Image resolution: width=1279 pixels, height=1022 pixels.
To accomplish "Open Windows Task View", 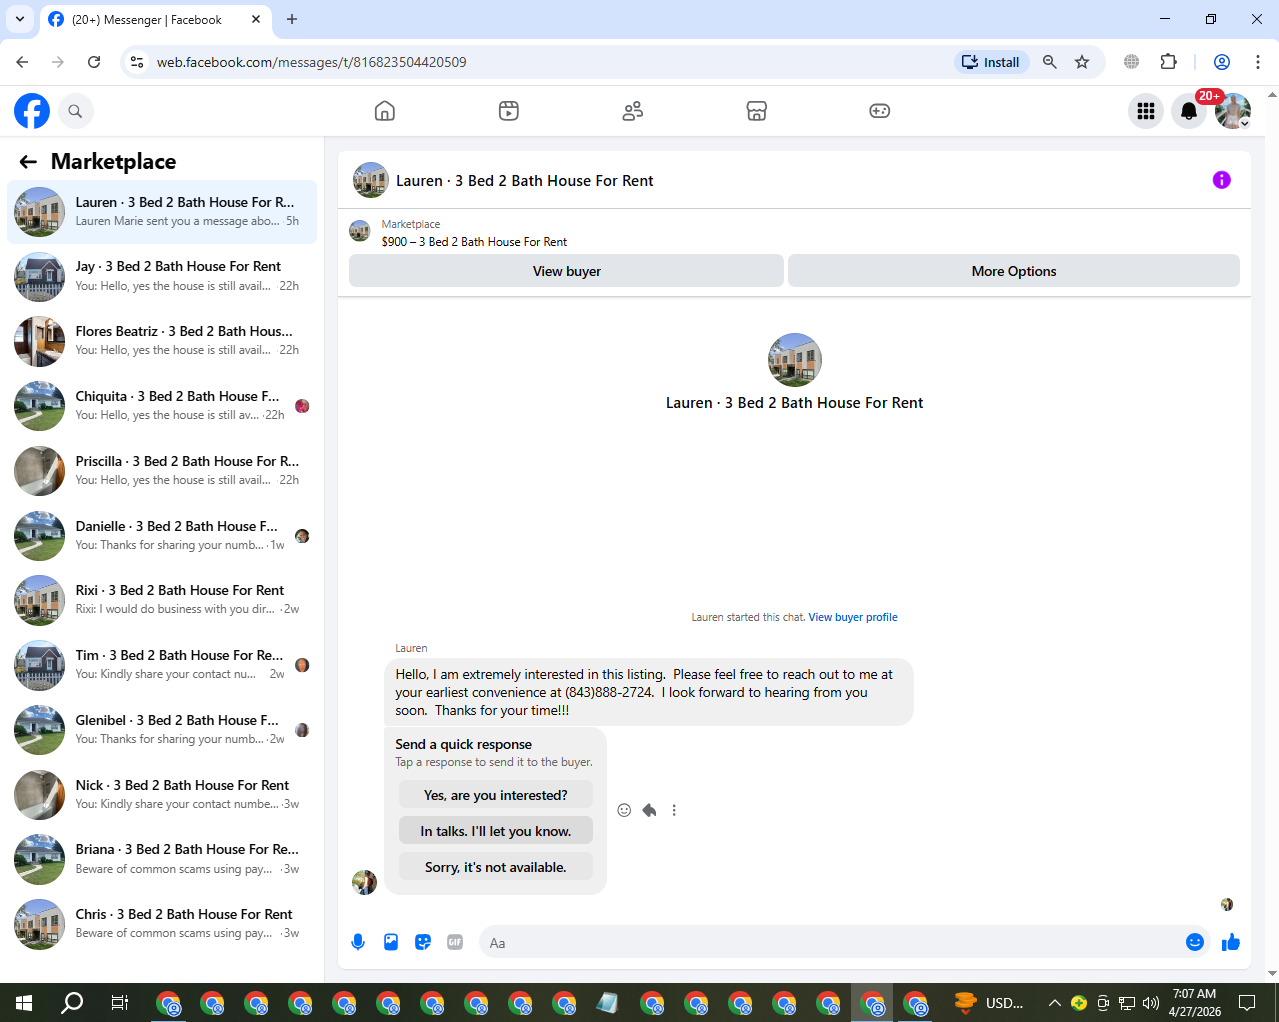I will pos(120,1003).
